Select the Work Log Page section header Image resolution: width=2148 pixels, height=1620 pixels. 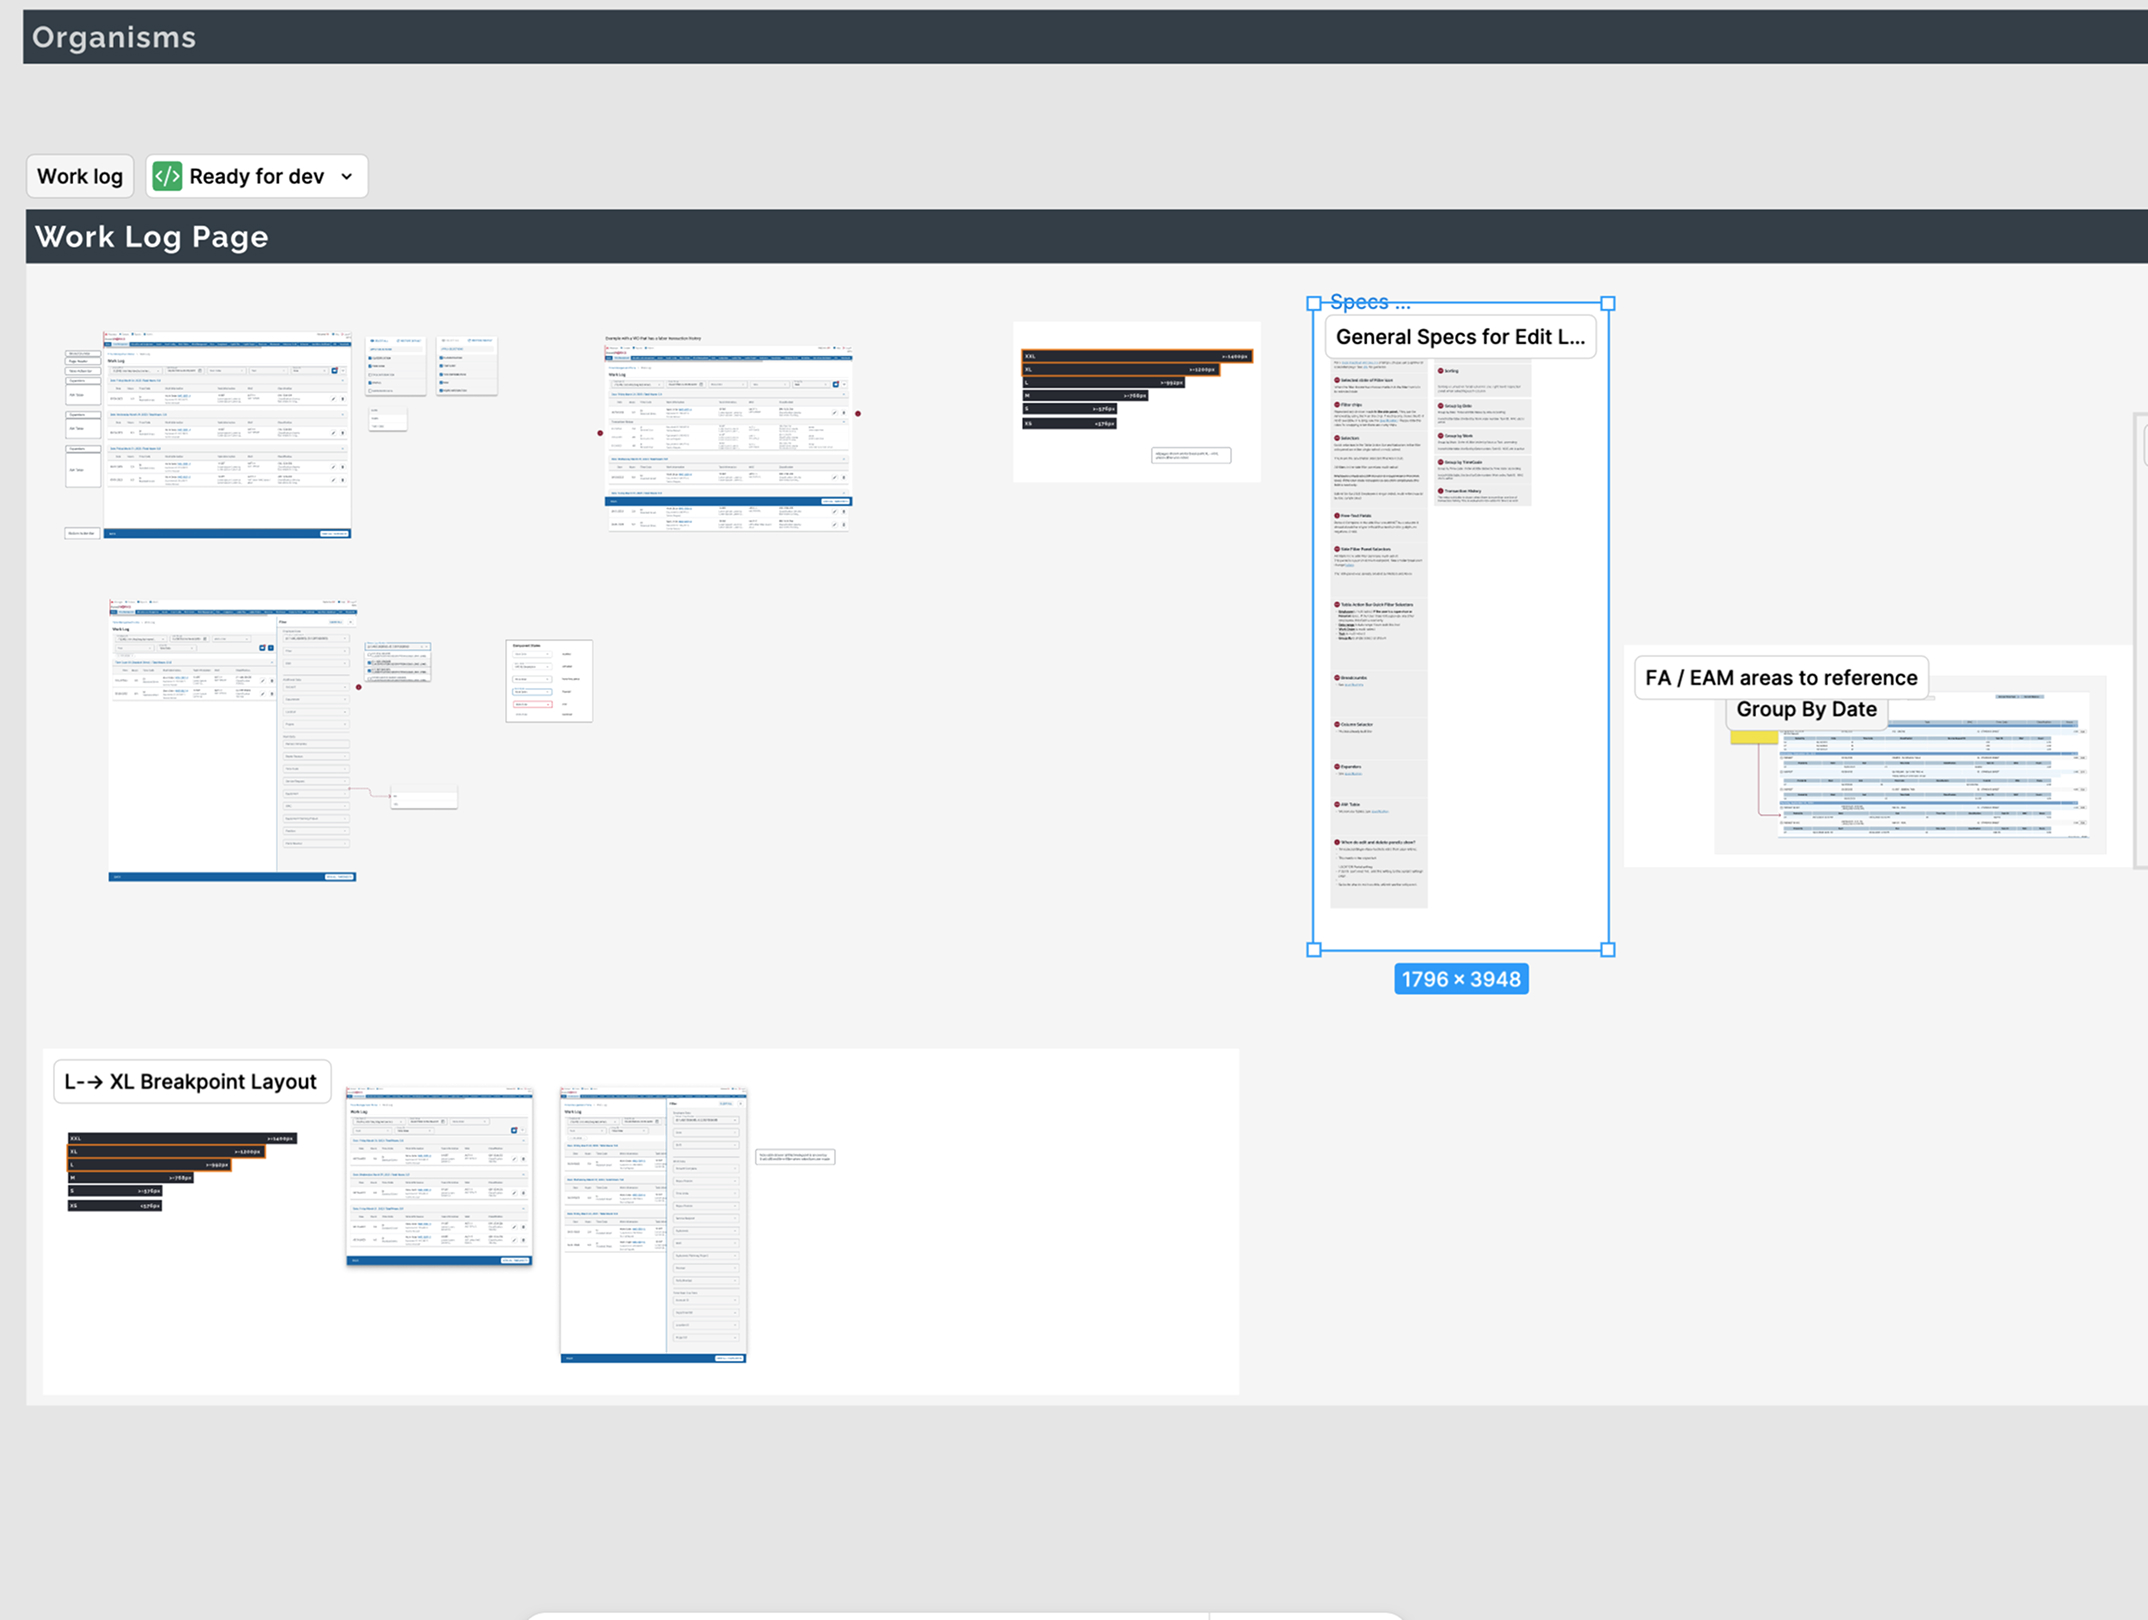point(151,237)
